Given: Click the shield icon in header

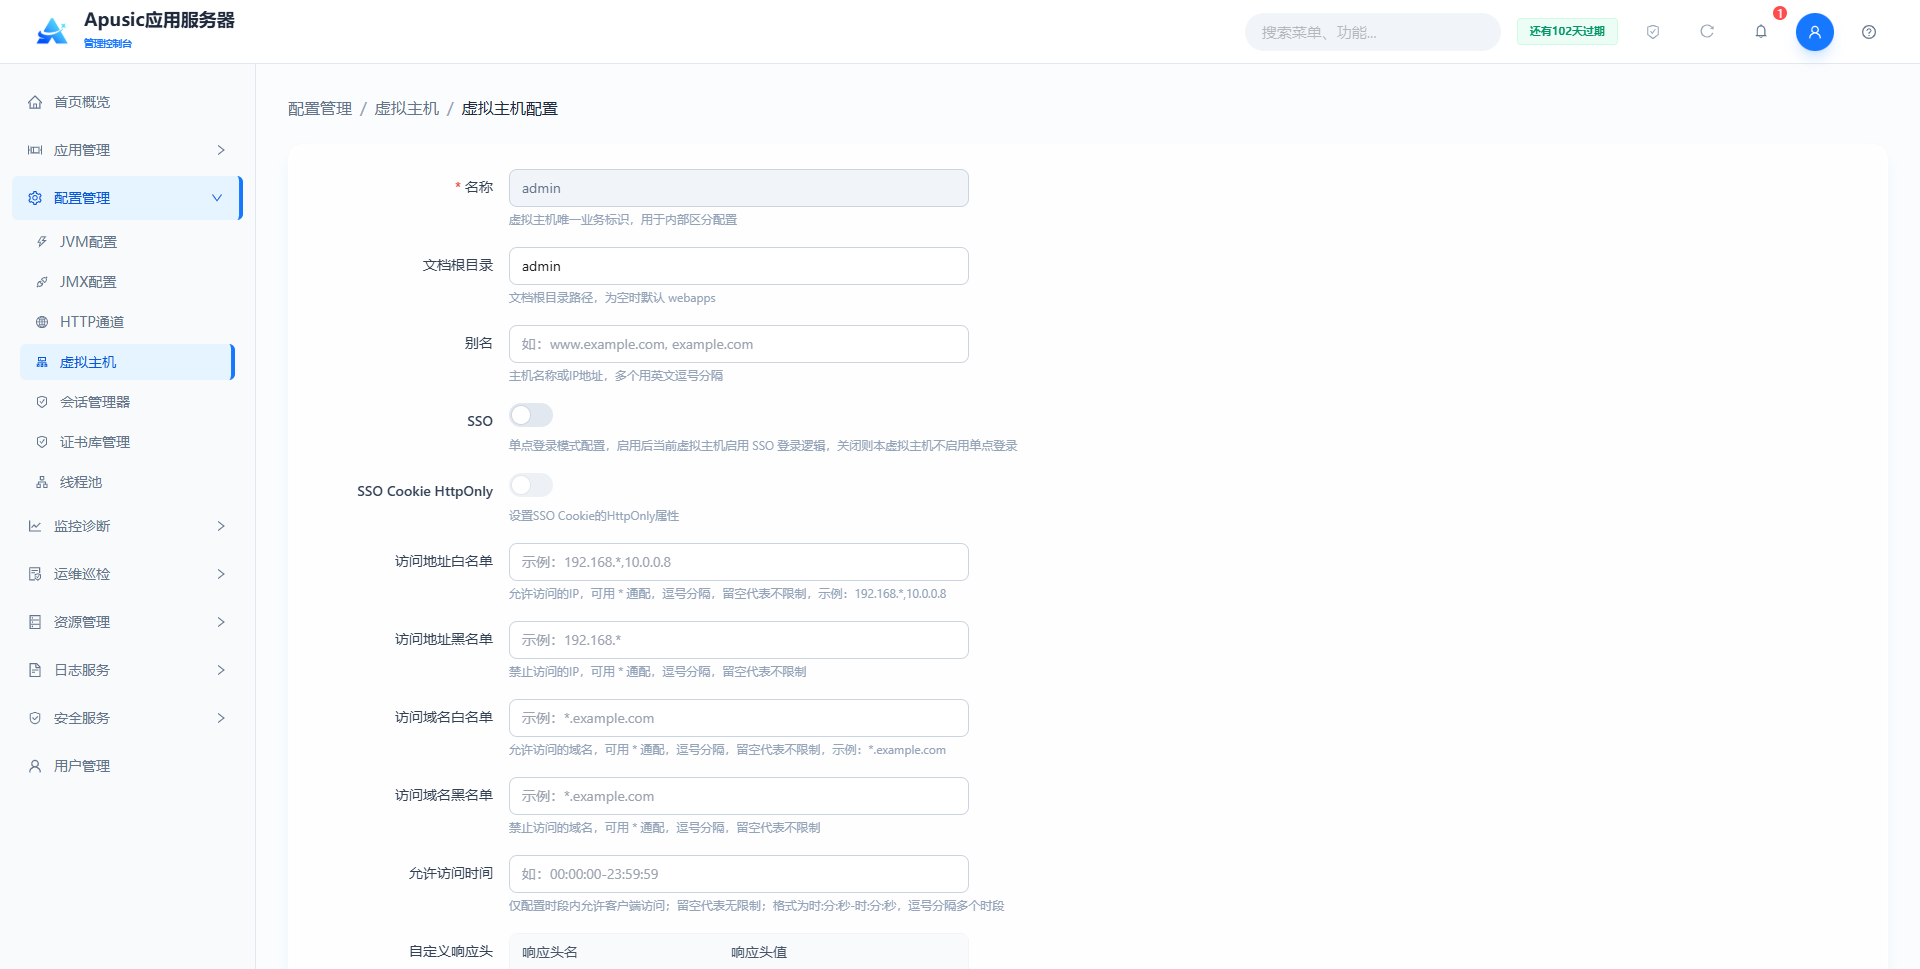Looking at the screenshot, I should (1653, 32).
